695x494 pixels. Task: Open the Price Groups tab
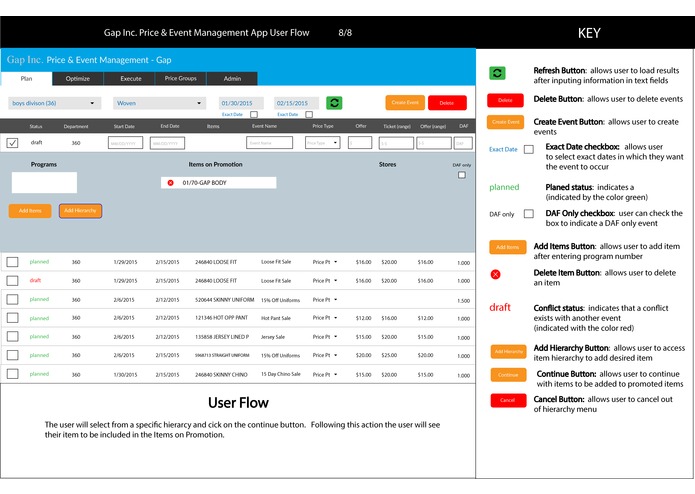pyautogui.click(x=180, y=78)
